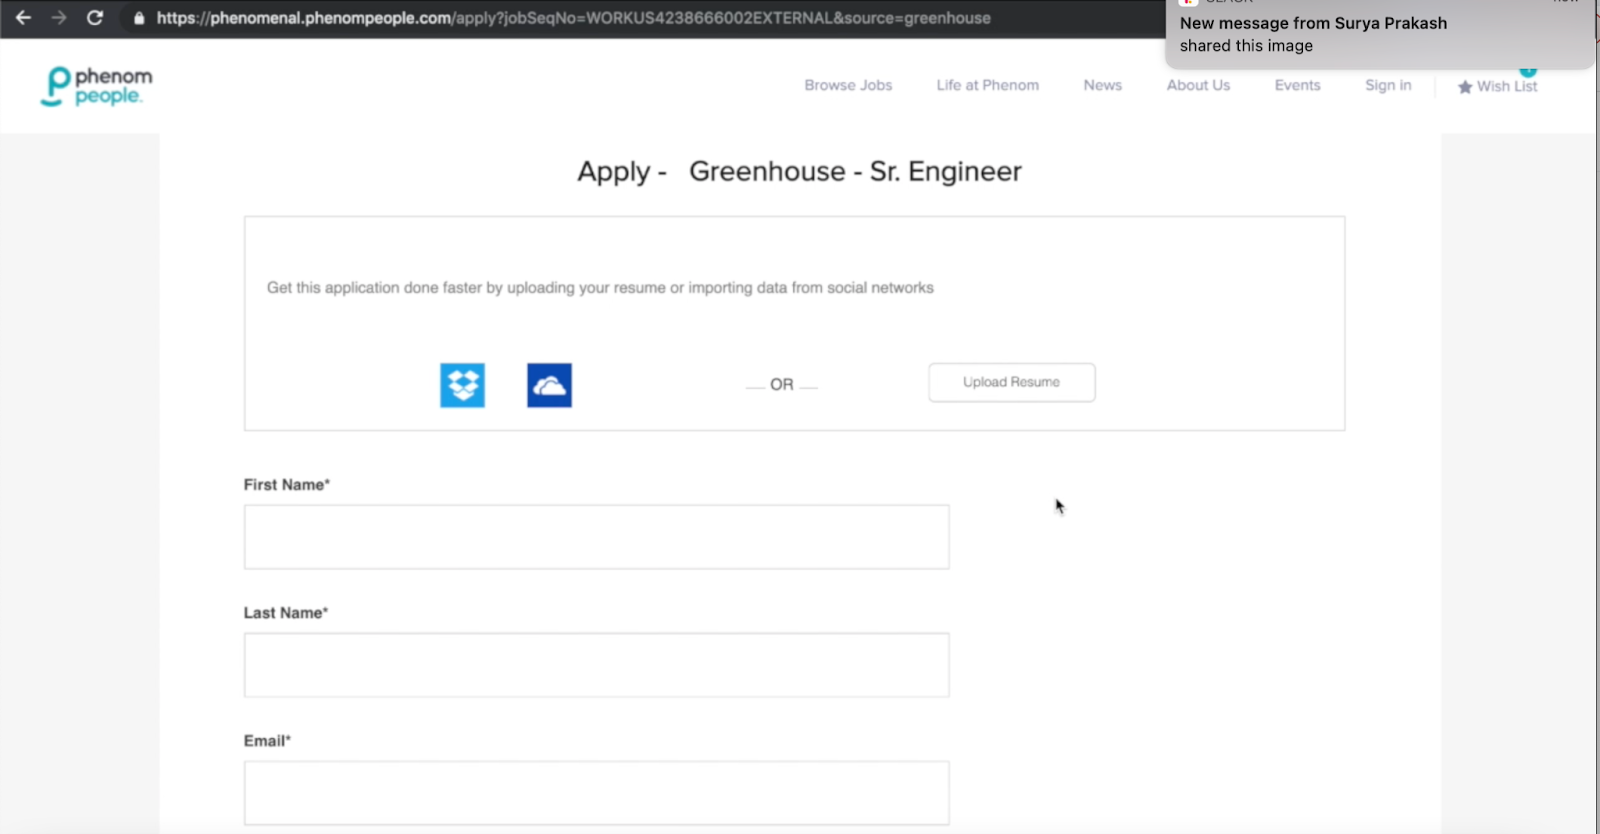The height and width of the screenshot is (834, 1600).
Task: Visit the About Us page
Action: 1198,85
